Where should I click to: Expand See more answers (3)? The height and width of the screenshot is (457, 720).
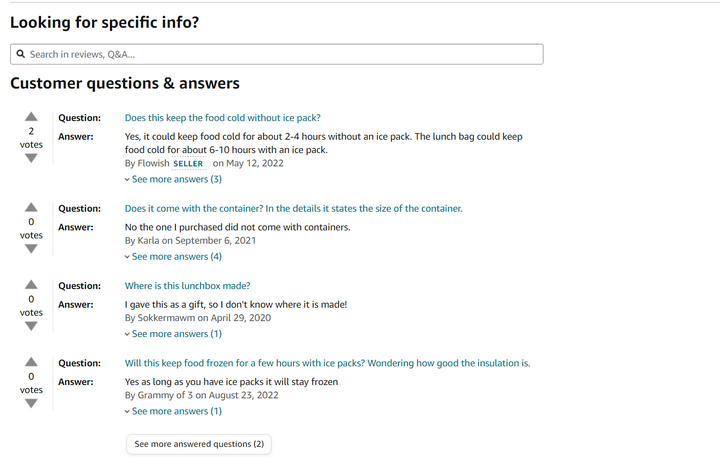[x=173, y=179]
